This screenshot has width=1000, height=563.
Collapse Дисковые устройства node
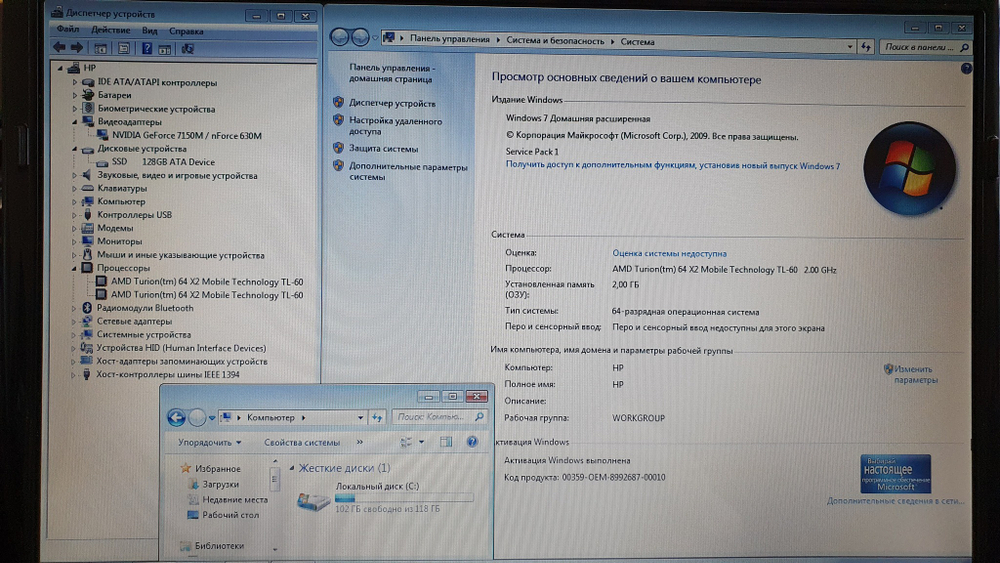pyautogui.click(x=75, y=149)
